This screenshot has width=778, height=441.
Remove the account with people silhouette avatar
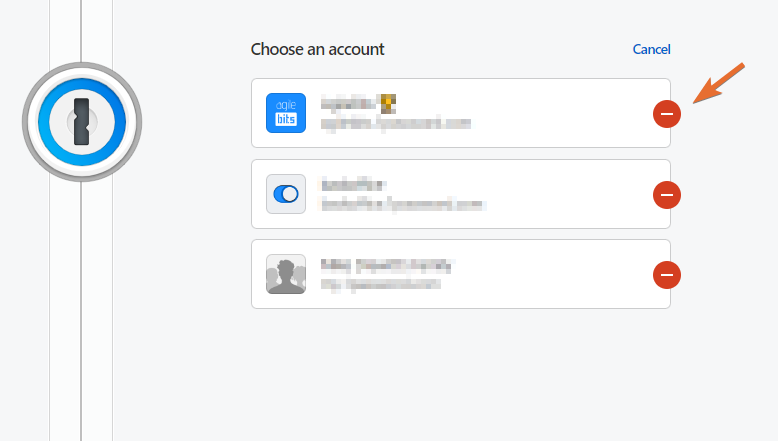pyautogui.click(x=667, y=274)
